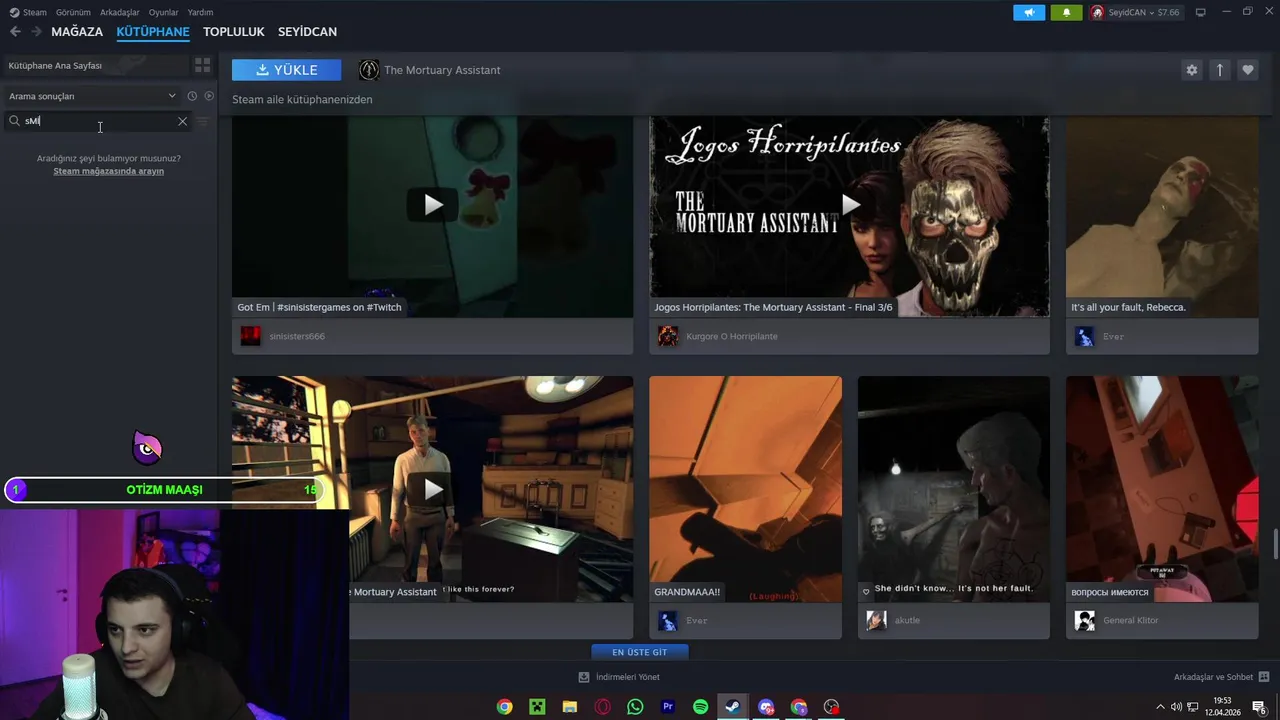
Task: Open the Ever avatar under GRANDMAAA!!
Action: pyautogui.click(x=668, y=620)
